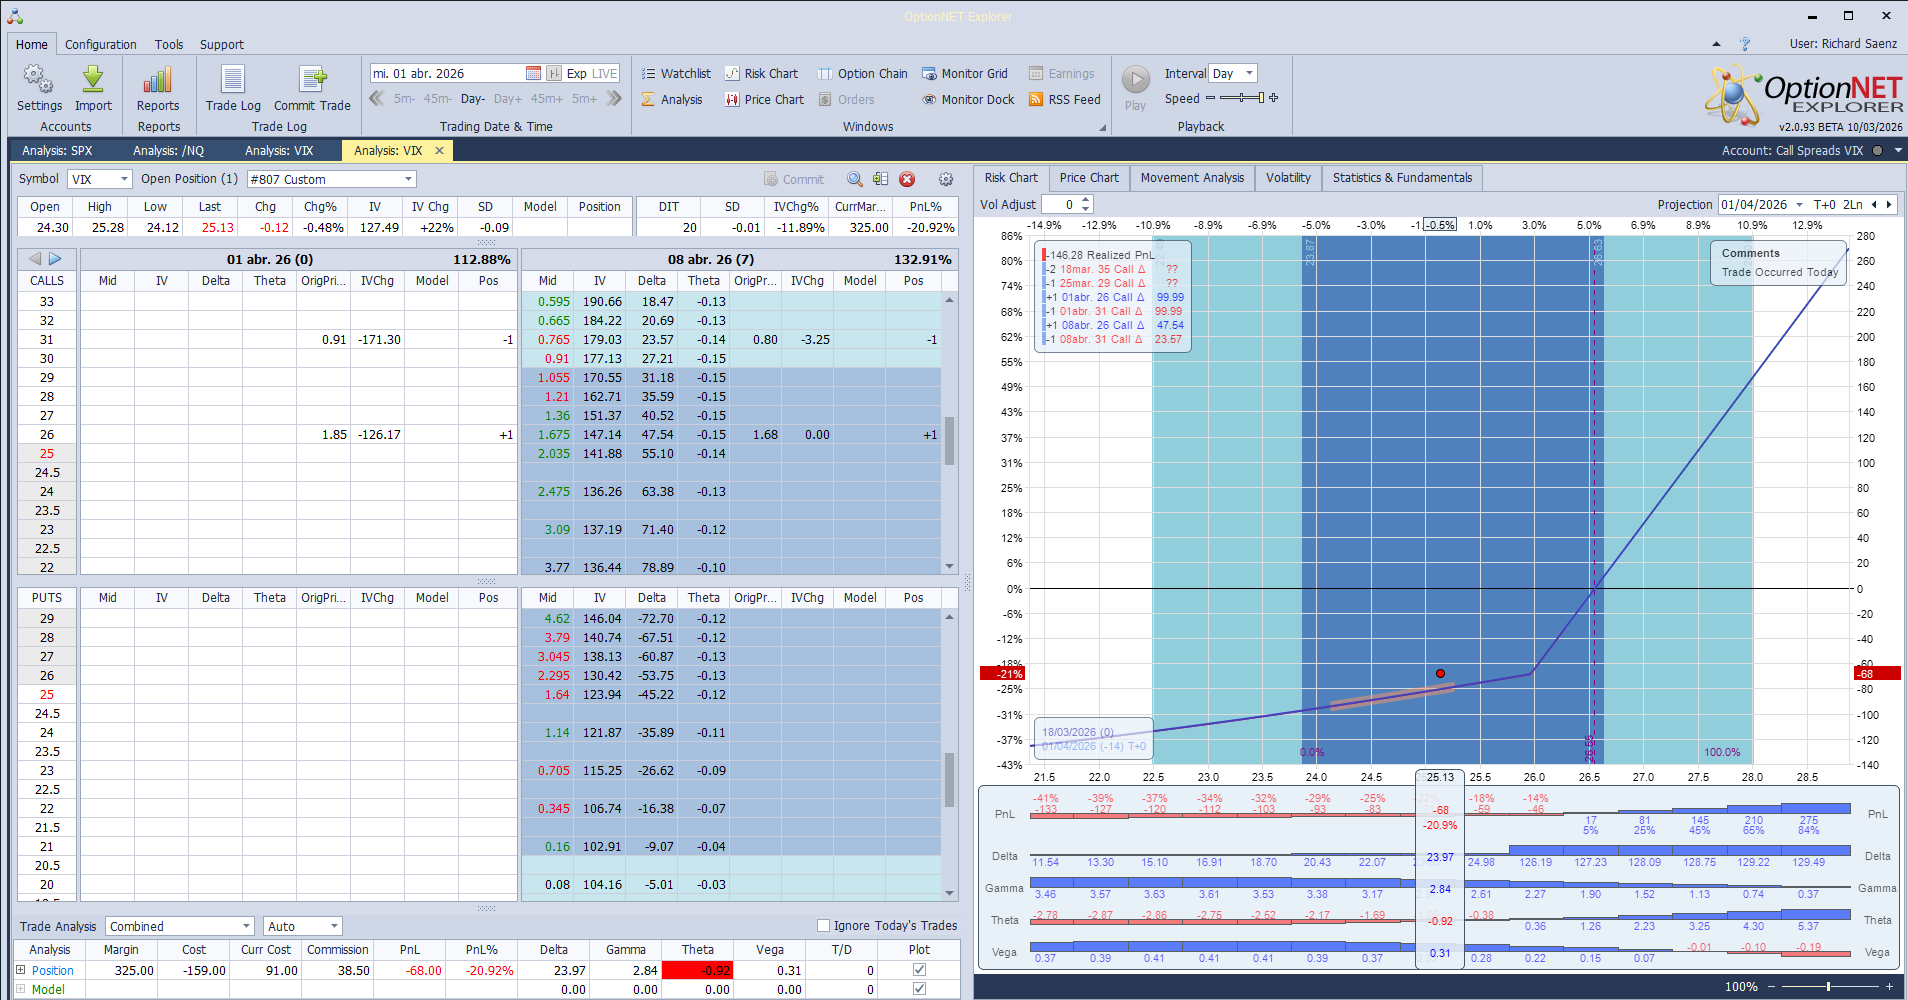The width and height of the screenshot is (1908, 1000).
Task: Toggle Plot for the Model row
Action: (918, 989)
